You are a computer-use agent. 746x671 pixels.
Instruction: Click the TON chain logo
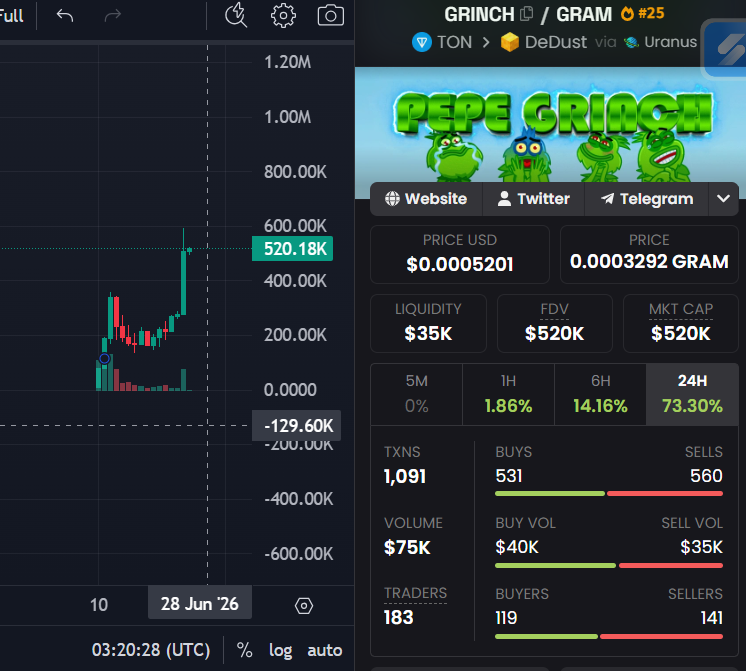tap(422, 42)
